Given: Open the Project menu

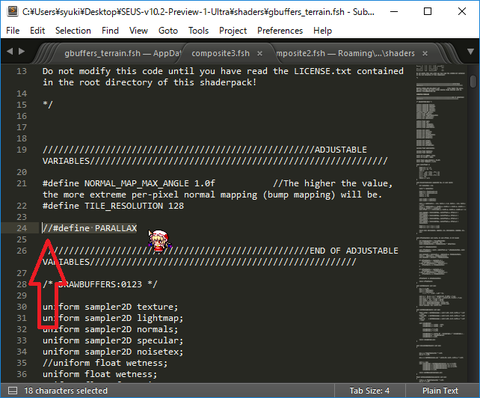Looking at the screenshot, I should point(233,31).
